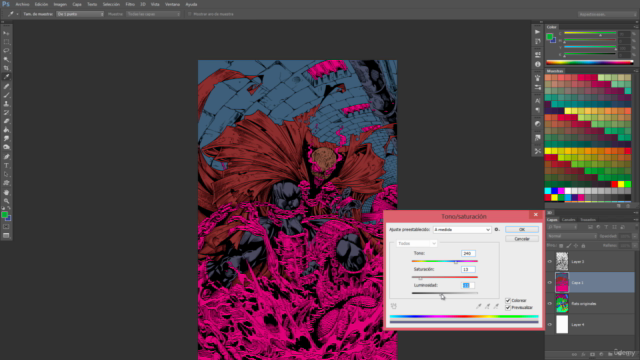This screenshot has height=360, width=640.
Task: Select the Eraser tool
Action: pos(6,121)
